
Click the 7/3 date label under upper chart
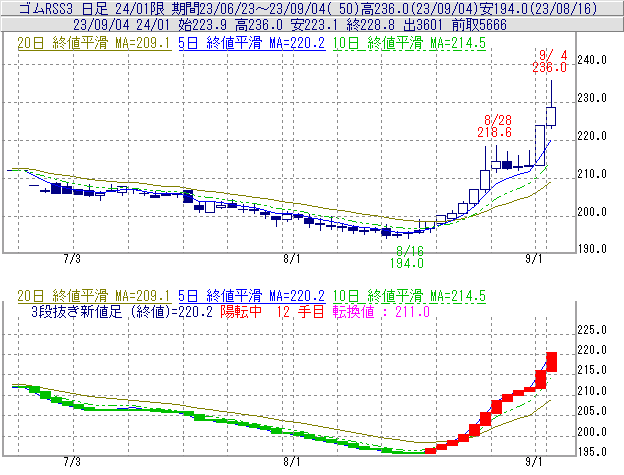pyautogui.click(x=72, y=259)
